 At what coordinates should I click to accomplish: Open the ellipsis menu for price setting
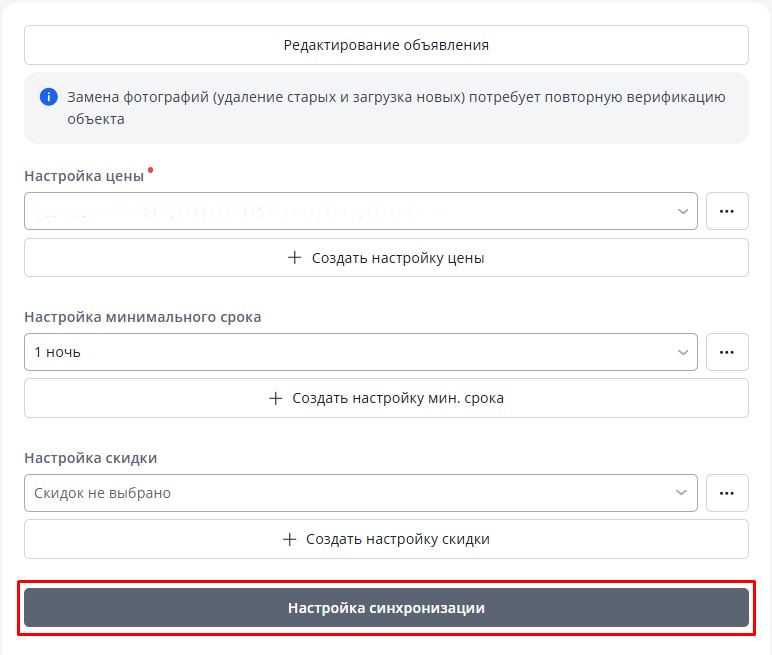pyautogui.click(x=727, y=211)
